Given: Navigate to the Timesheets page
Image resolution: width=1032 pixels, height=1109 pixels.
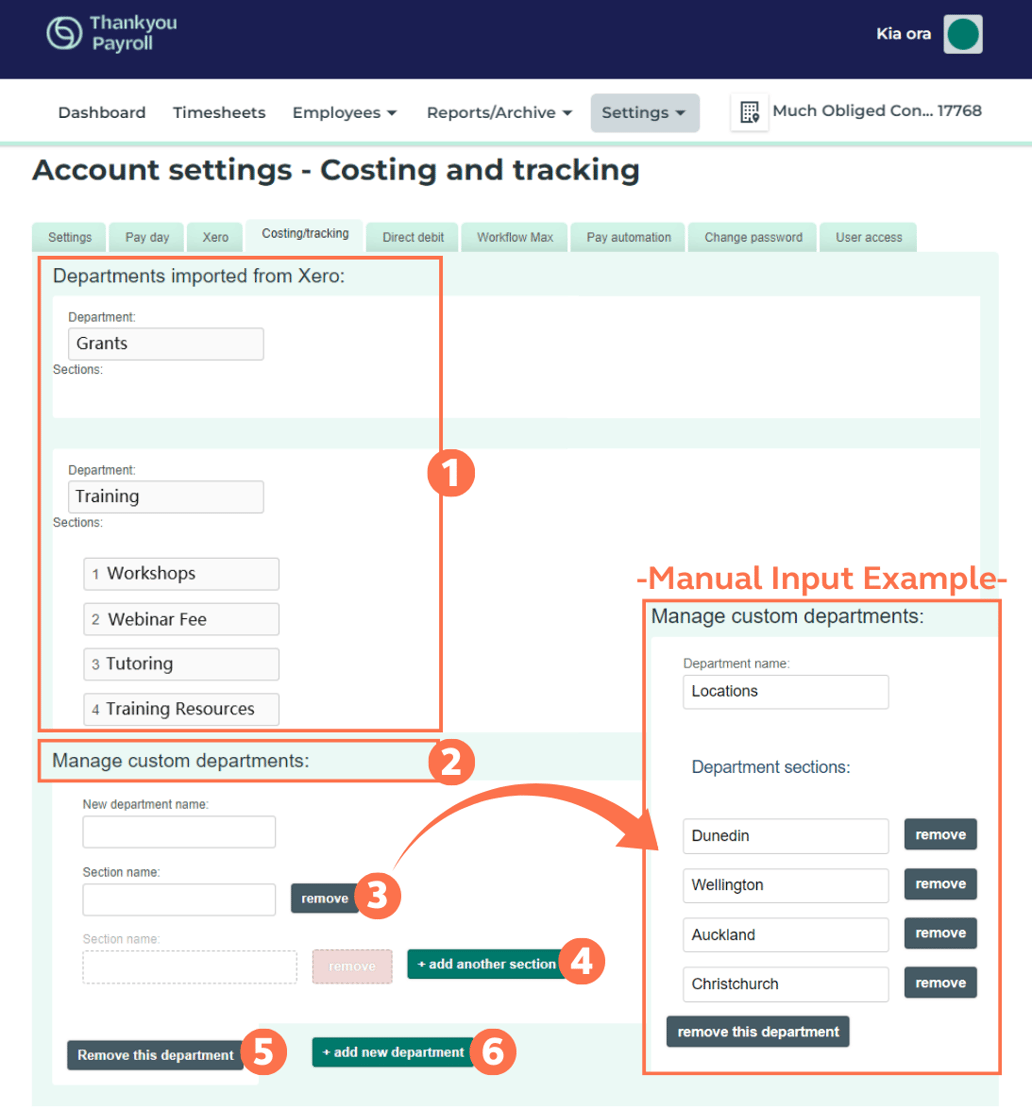Looking at the screenshot, I should tap(219, 112).
